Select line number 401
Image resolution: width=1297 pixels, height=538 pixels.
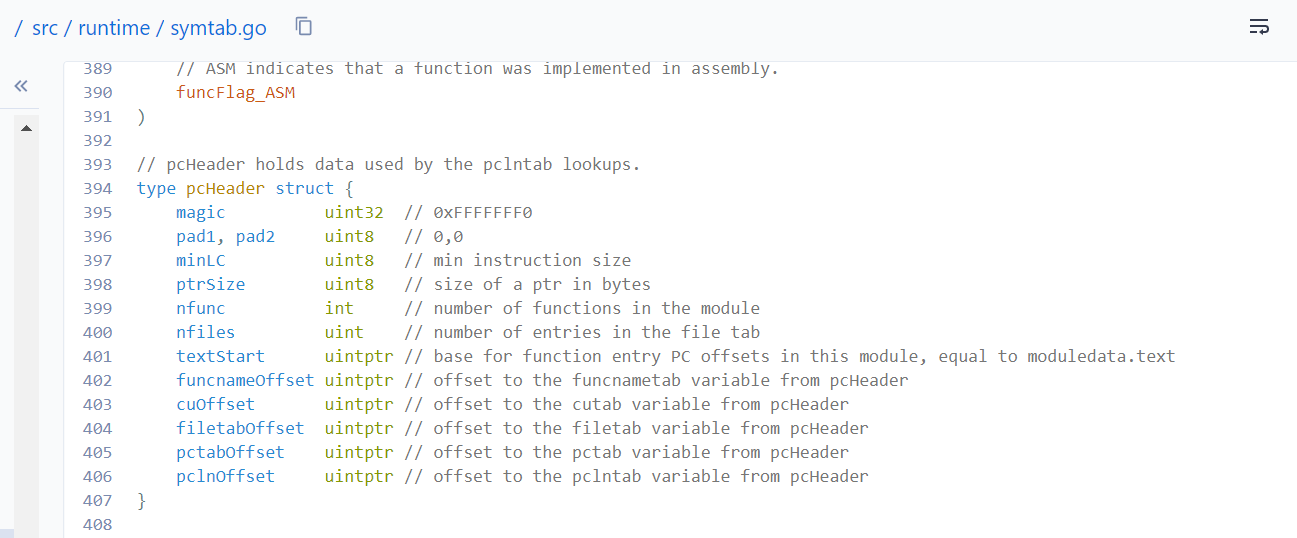[x=97, y=356]
